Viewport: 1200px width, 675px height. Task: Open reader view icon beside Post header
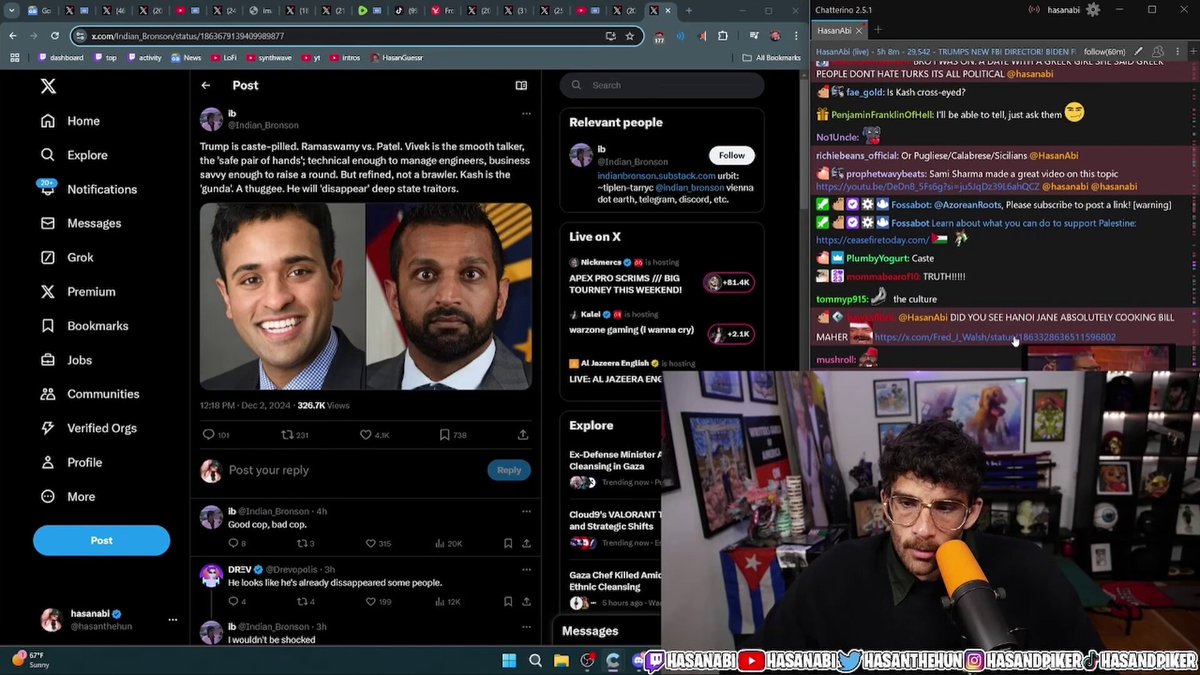click(x=521, y=86)
